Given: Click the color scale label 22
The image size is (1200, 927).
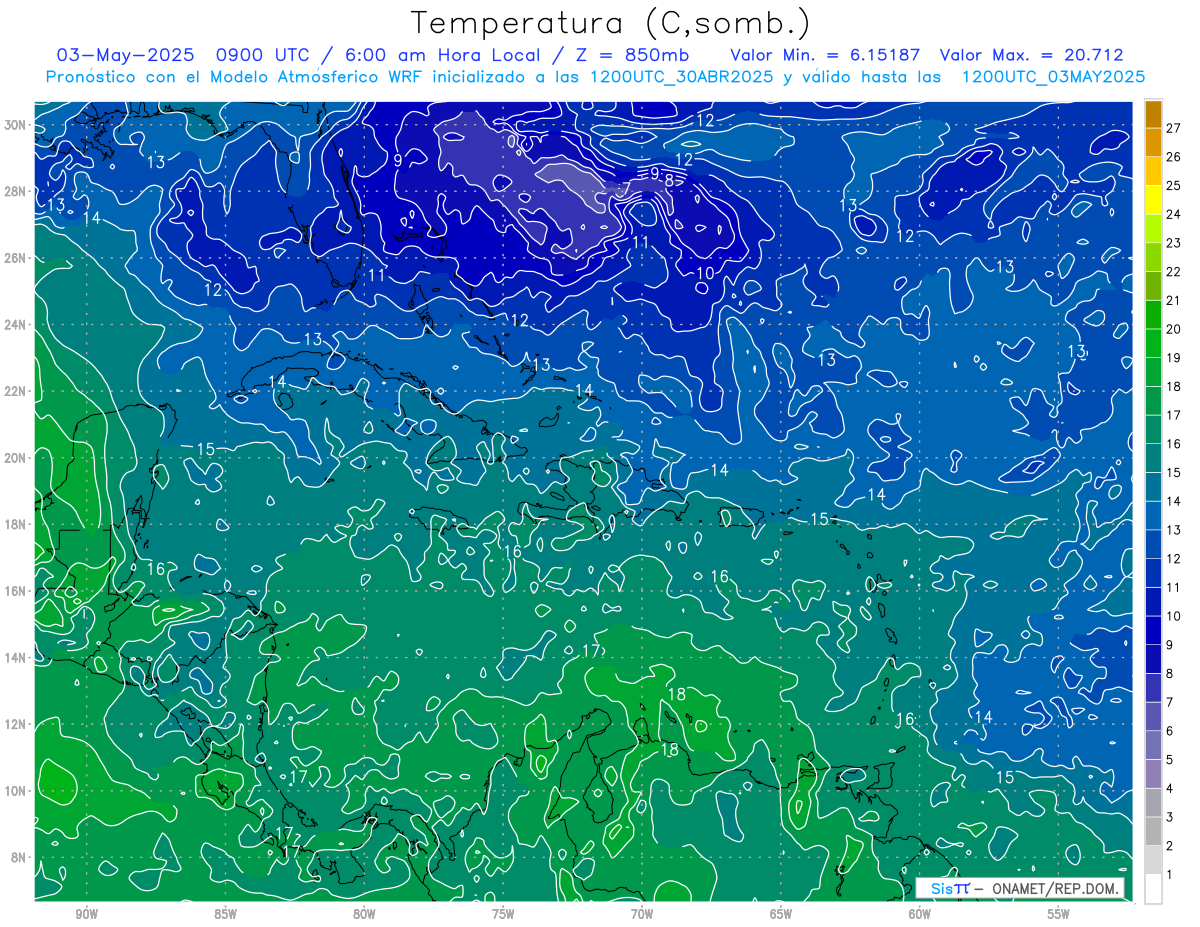Looking at the screenshot, I should [1173, 272].
